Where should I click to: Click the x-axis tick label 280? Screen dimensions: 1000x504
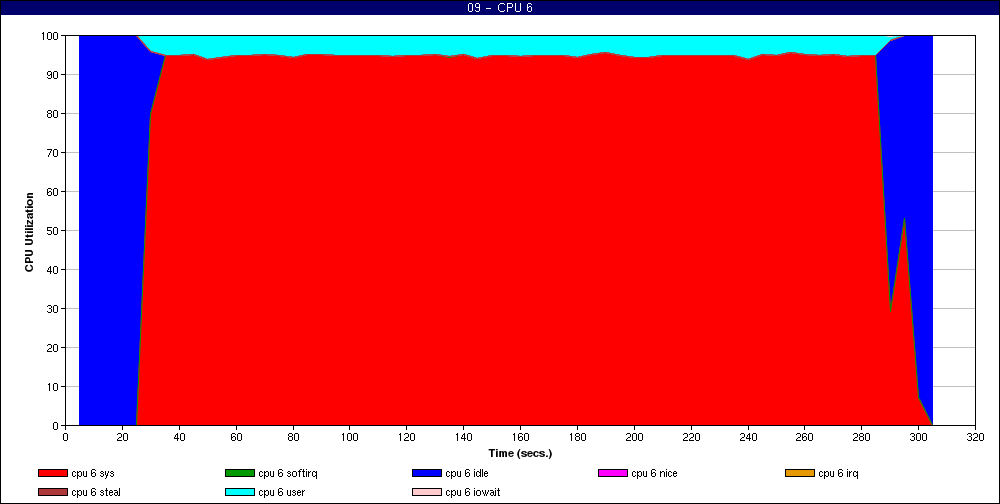[862, 437]
